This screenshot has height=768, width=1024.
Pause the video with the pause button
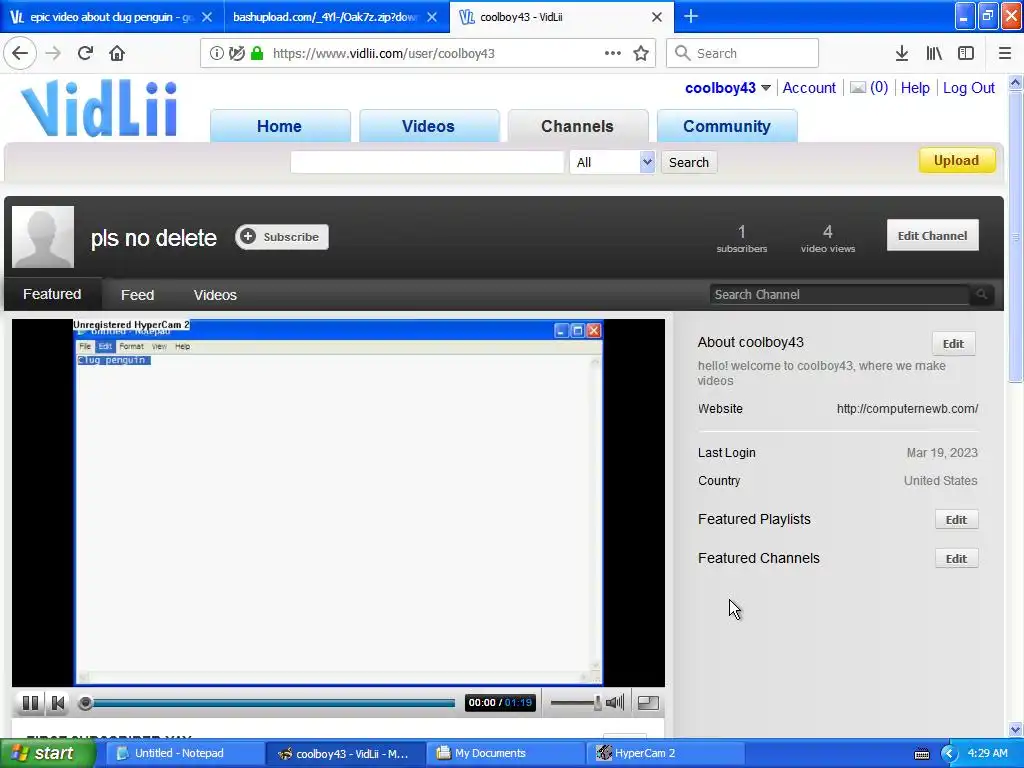[30, 703]
